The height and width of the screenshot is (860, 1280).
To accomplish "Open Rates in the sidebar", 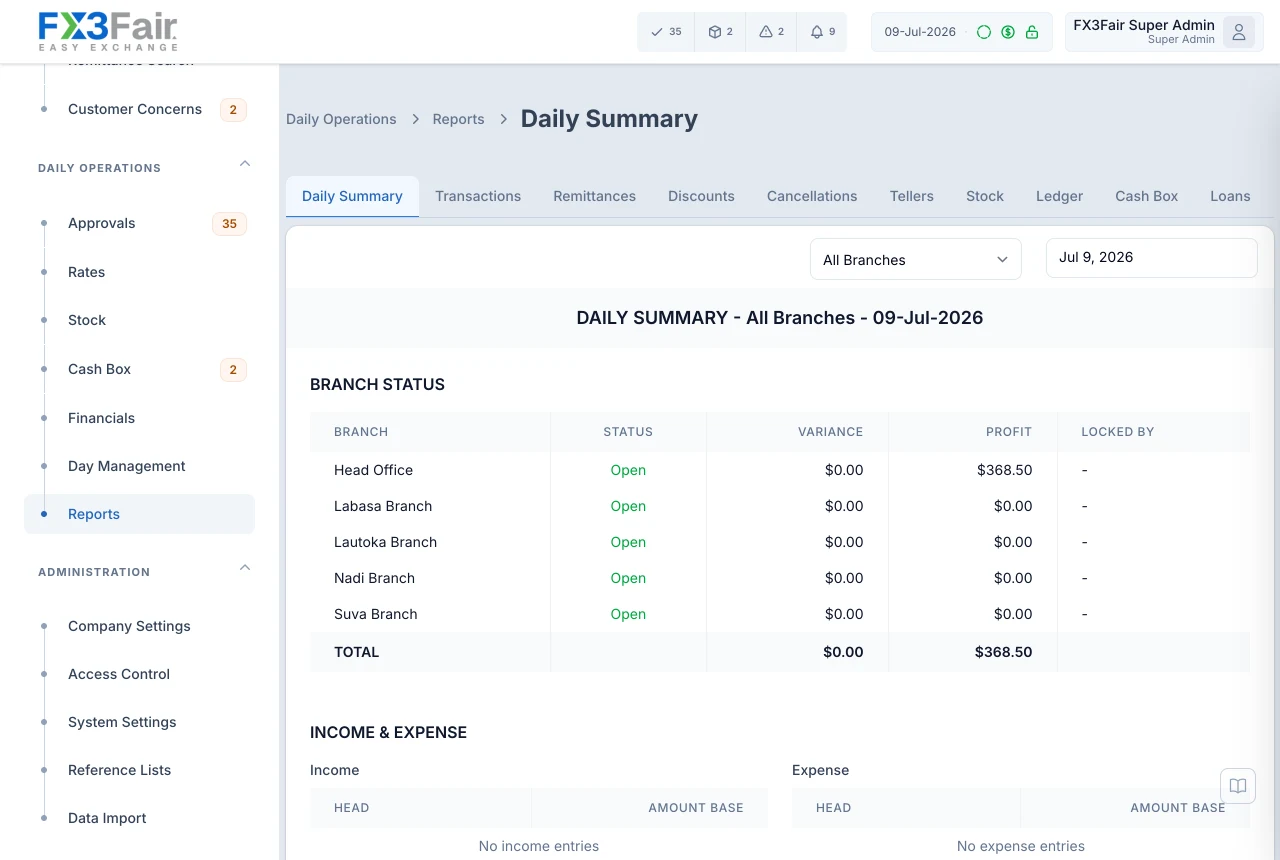I will click(x=139, y=272).
